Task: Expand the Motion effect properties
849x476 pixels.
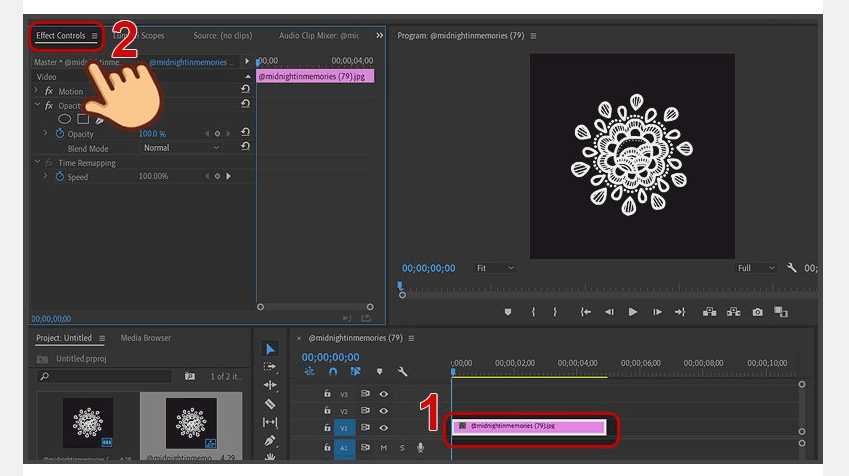Action: [36, 90]
